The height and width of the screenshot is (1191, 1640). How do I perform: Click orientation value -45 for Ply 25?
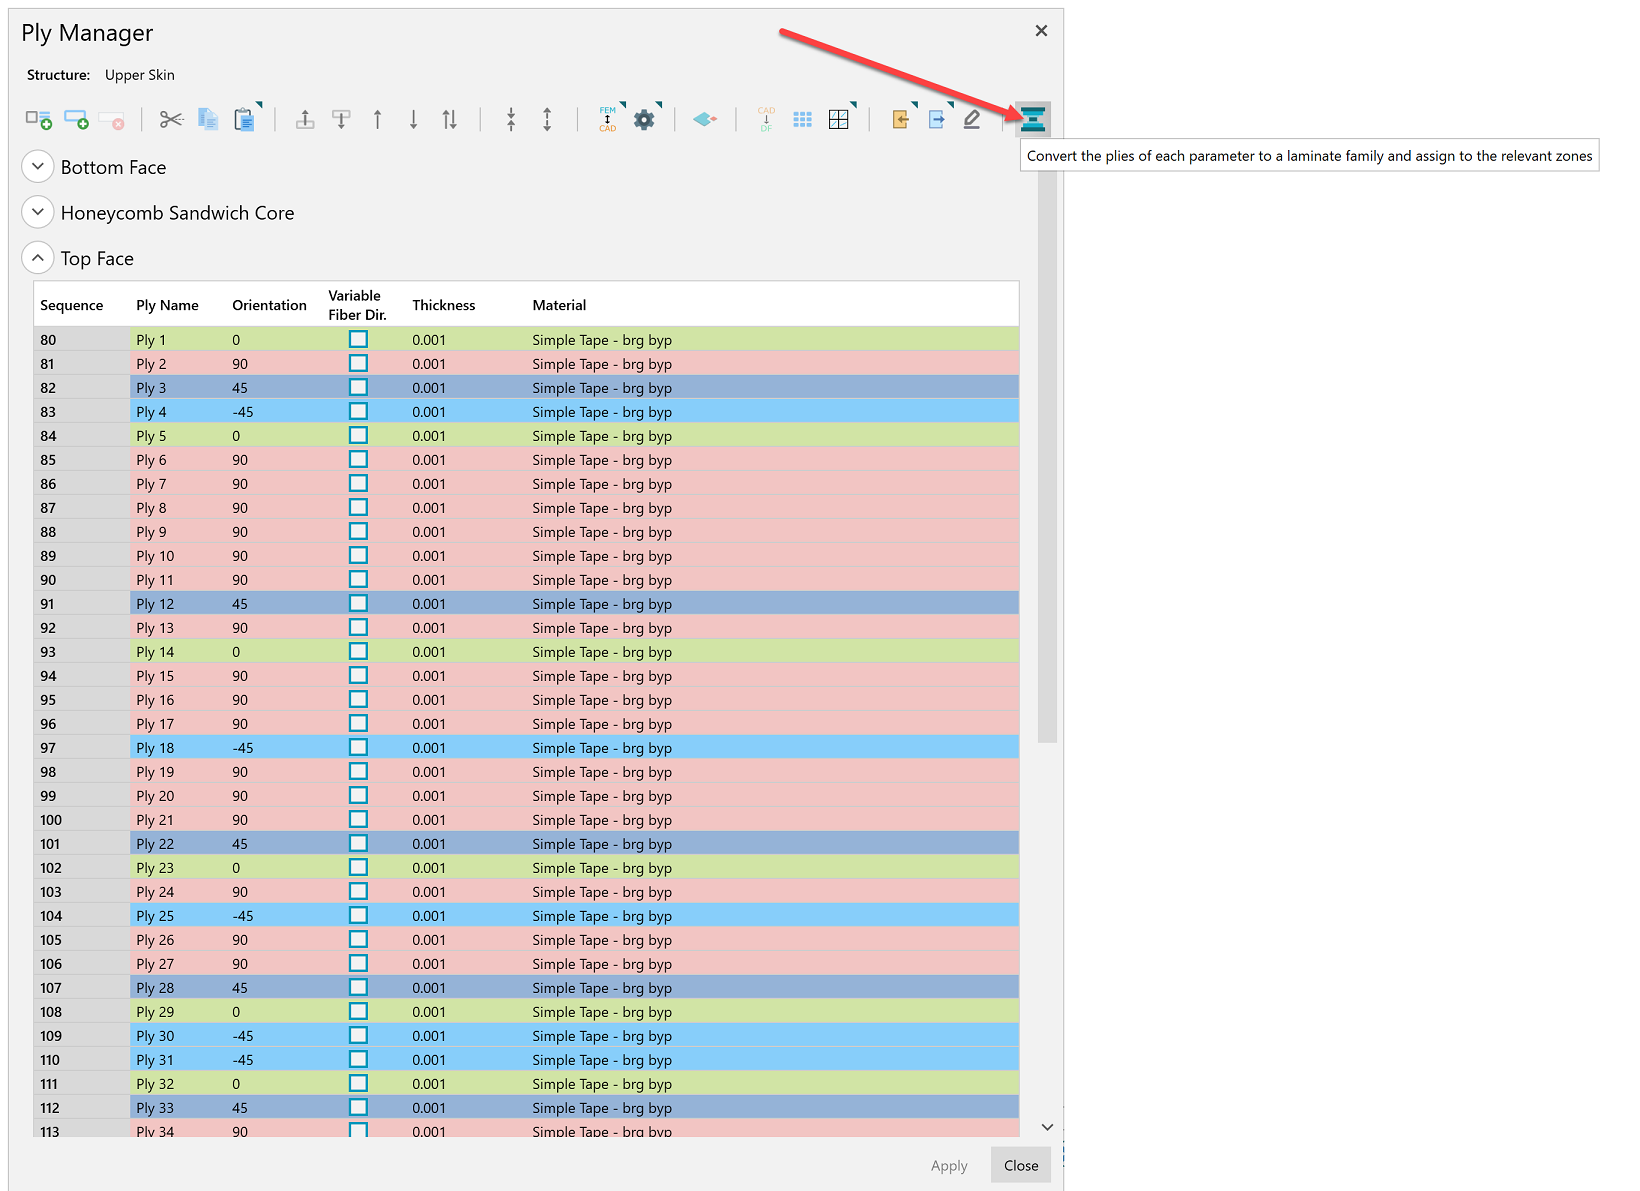[243, 916]
